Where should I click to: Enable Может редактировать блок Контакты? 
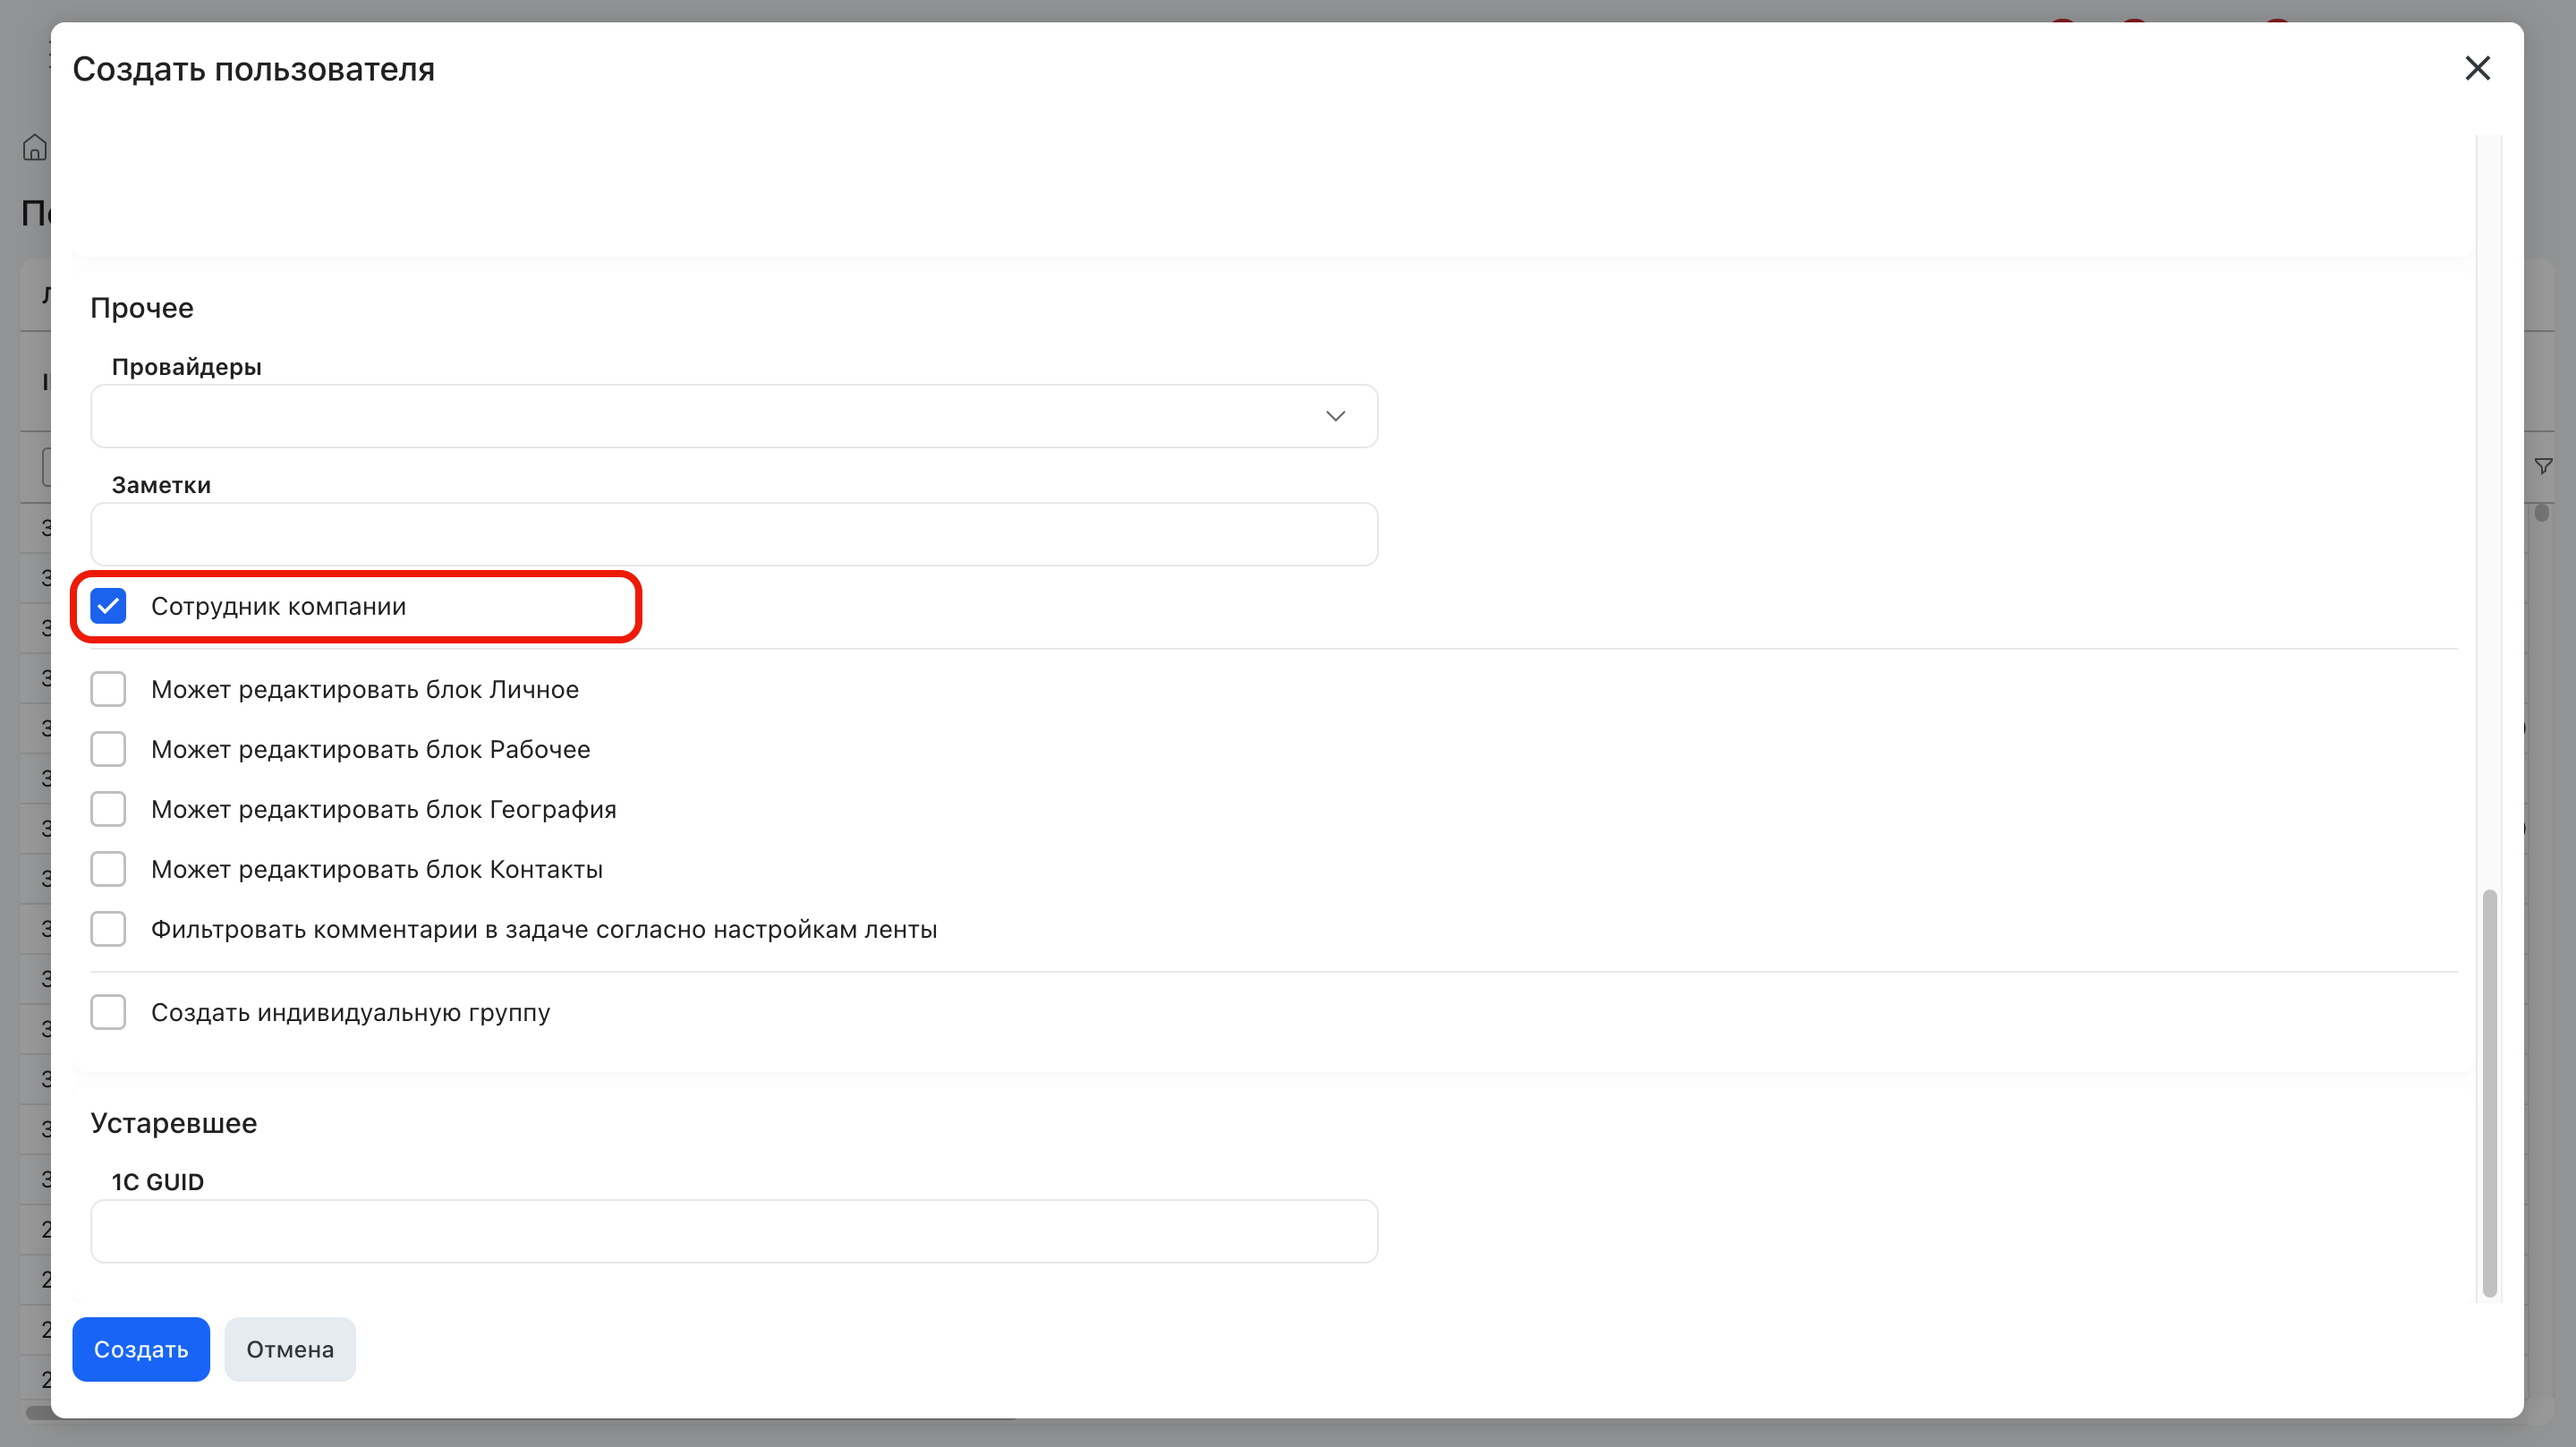pyautogui.click(x=108, y=869)
